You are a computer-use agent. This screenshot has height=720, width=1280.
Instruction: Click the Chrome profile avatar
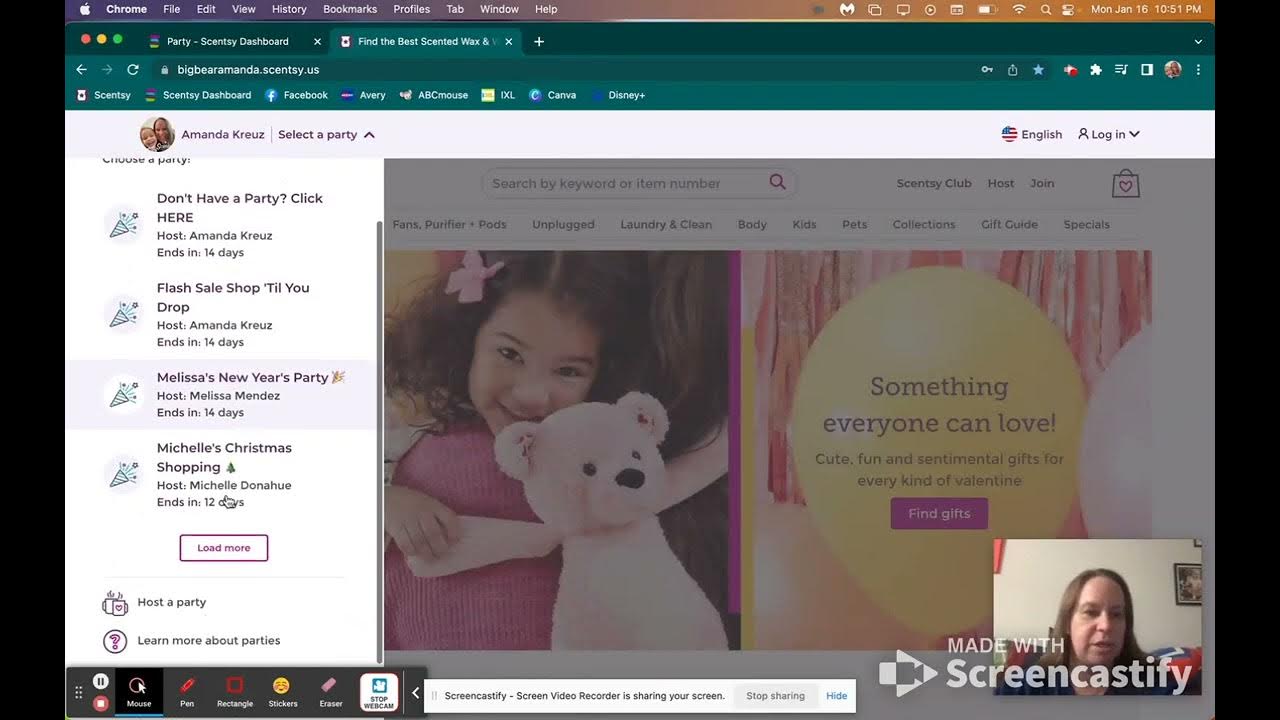(x=1173, y=70)
